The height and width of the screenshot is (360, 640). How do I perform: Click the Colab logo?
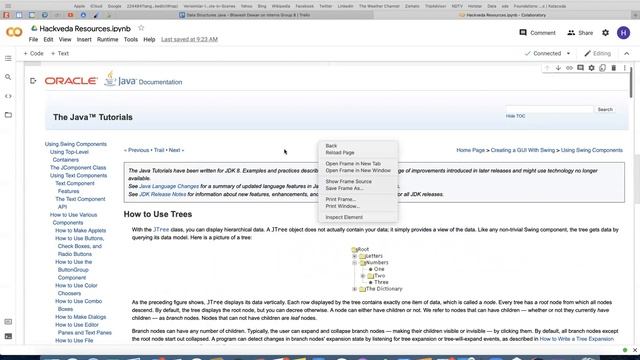pos(14,32)
